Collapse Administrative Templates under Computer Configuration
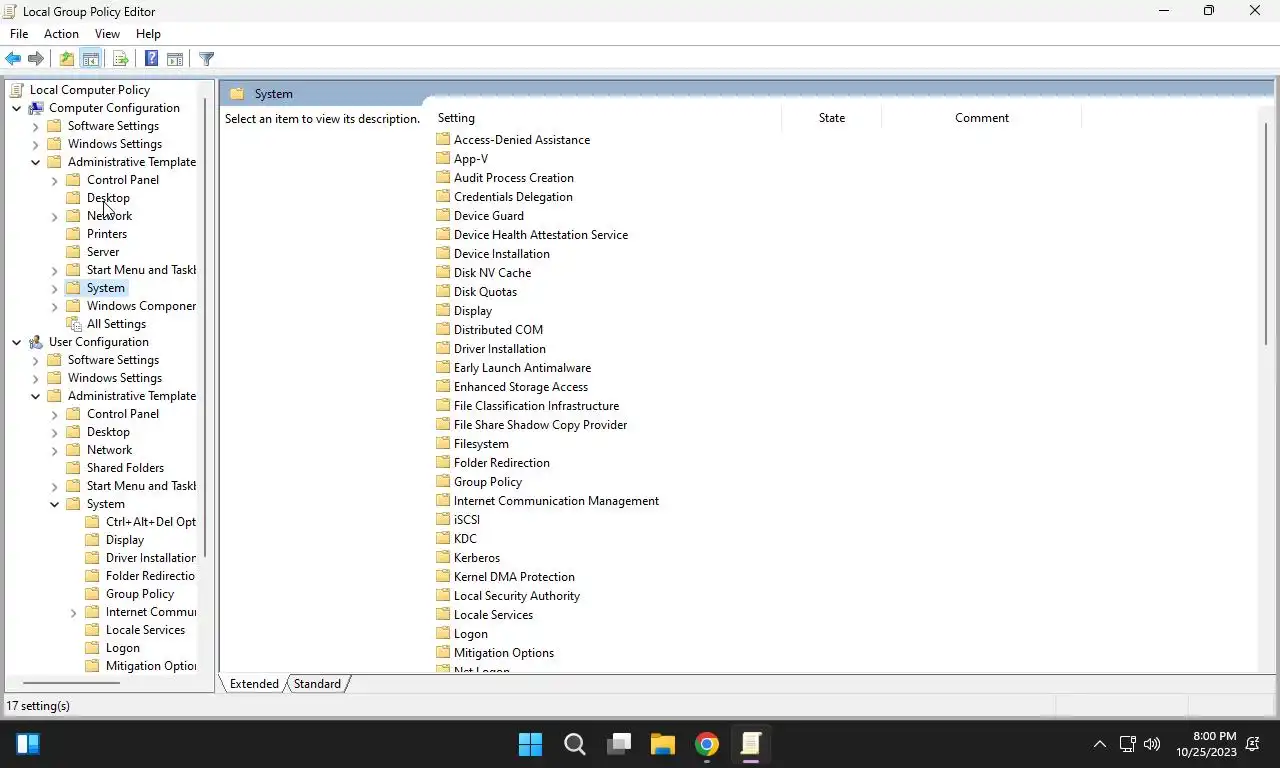Viewport: 1280px width, 768px height. tap(35, 162)
